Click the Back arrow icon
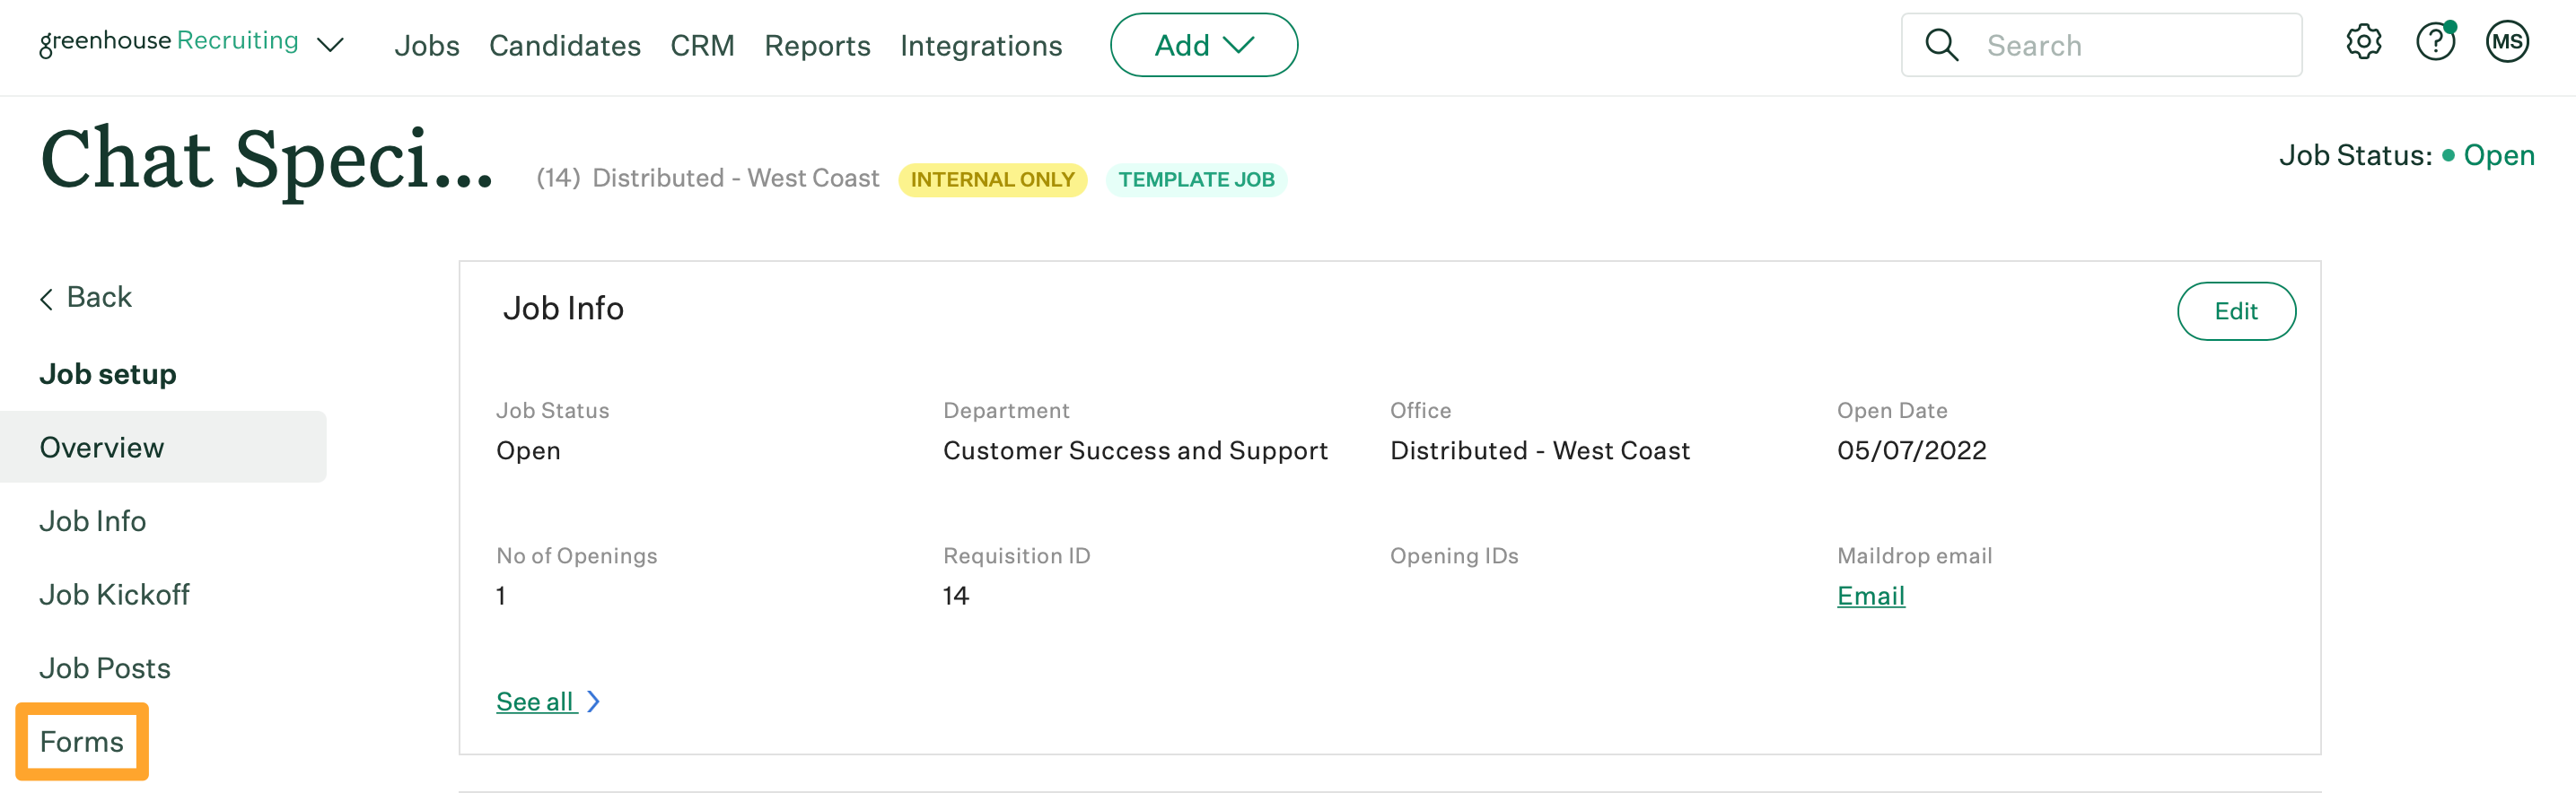2576x793 pixels. click(x=46, y=299)
